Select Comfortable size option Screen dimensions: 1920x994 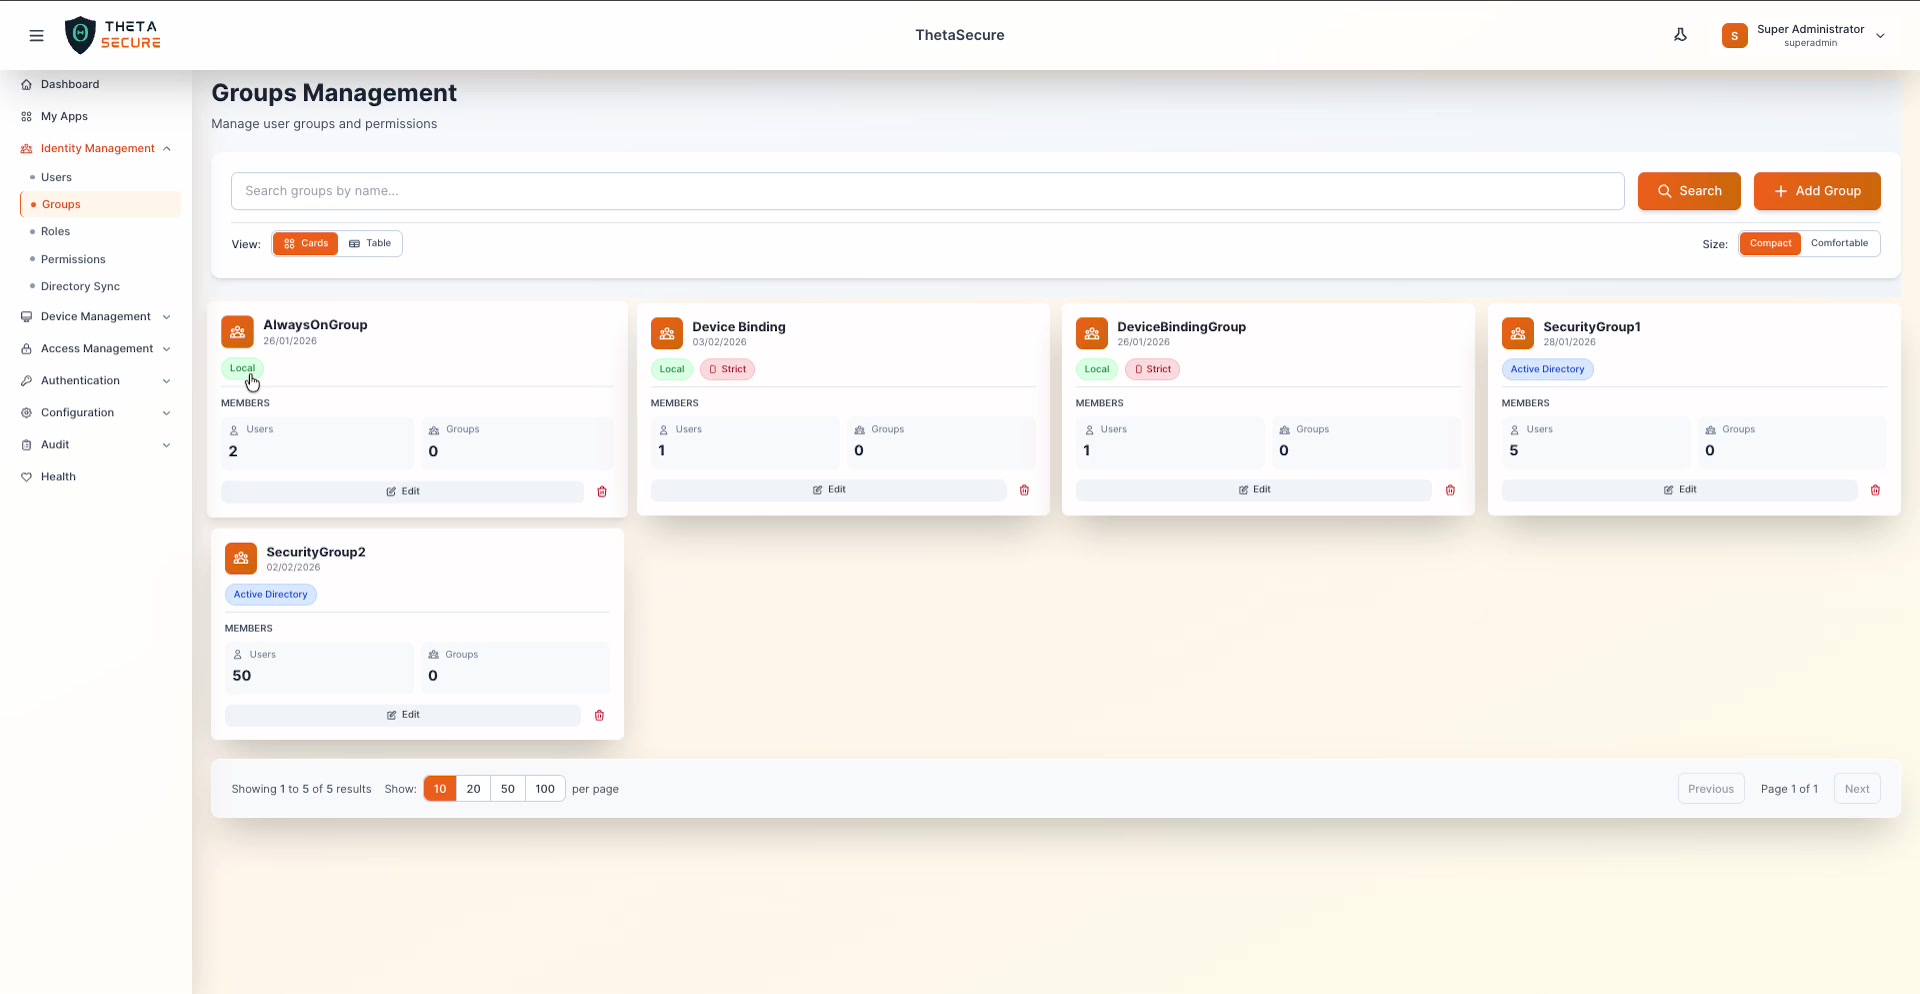coord(1839,244)
